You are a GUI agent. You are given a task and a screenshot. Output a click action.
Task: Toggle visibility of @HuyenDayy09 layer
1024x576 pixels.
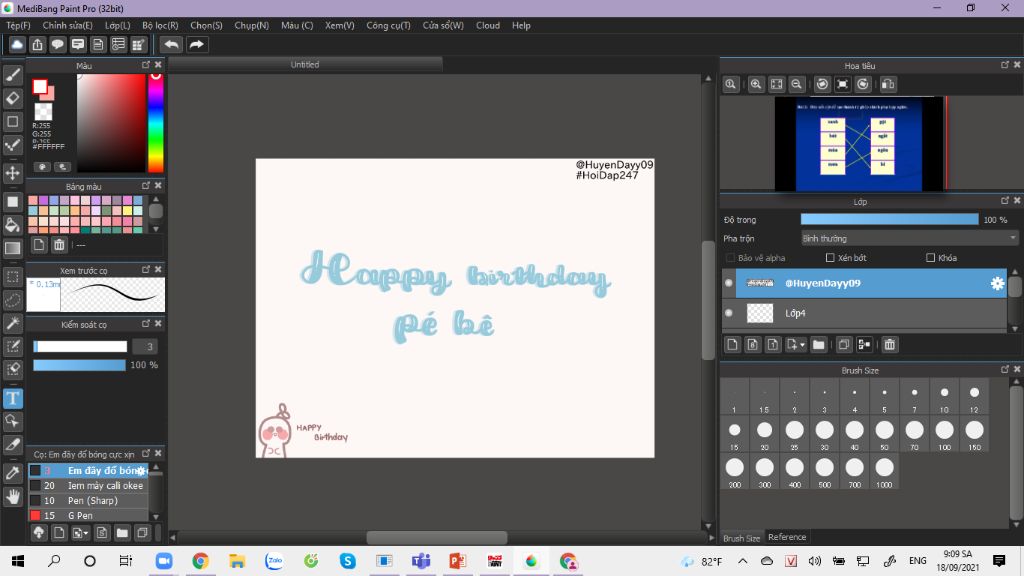729,283
